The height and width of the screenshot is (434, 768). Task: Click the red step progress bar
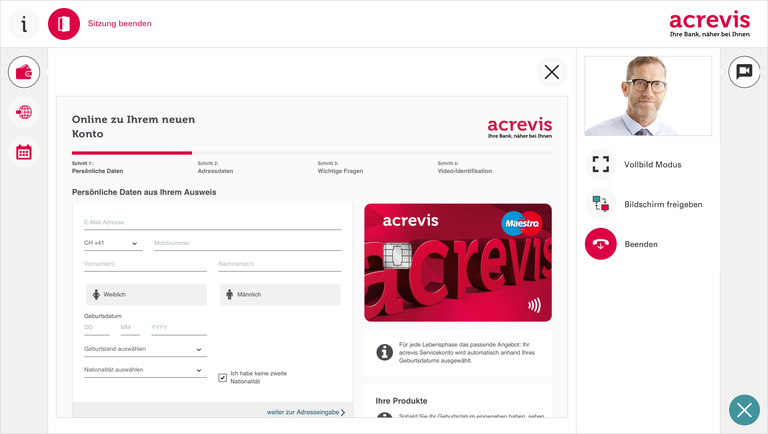(132, 153)
